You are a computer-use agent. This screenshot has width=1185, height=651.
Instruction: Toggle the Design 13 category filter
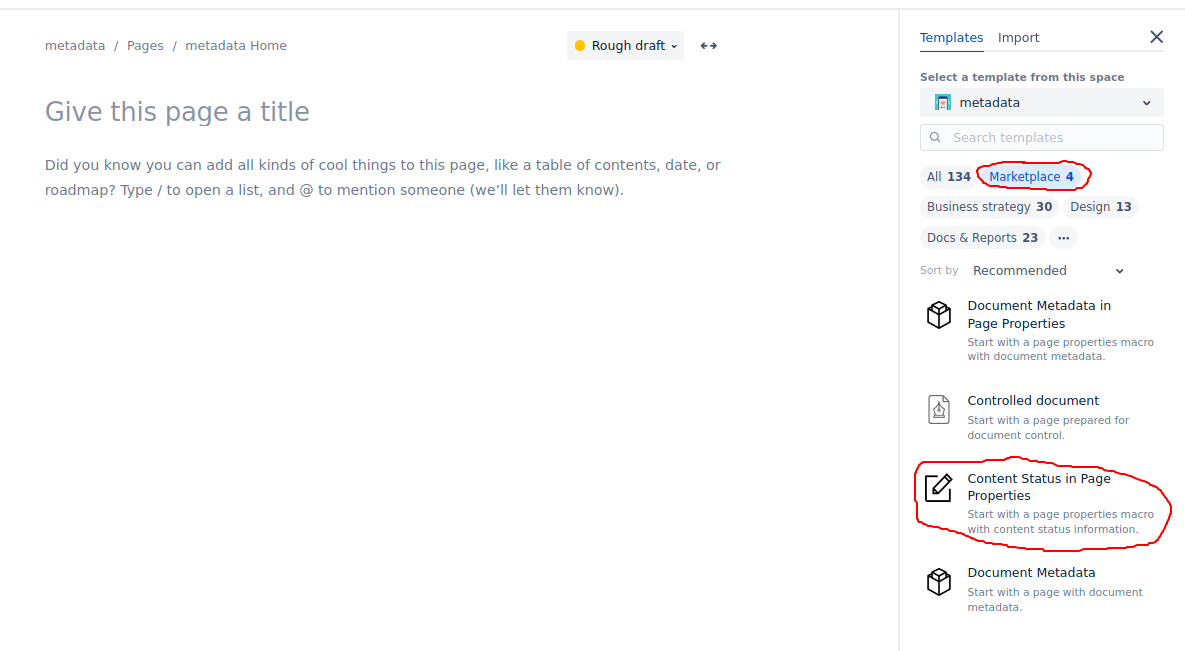[x=1100, y=206]
